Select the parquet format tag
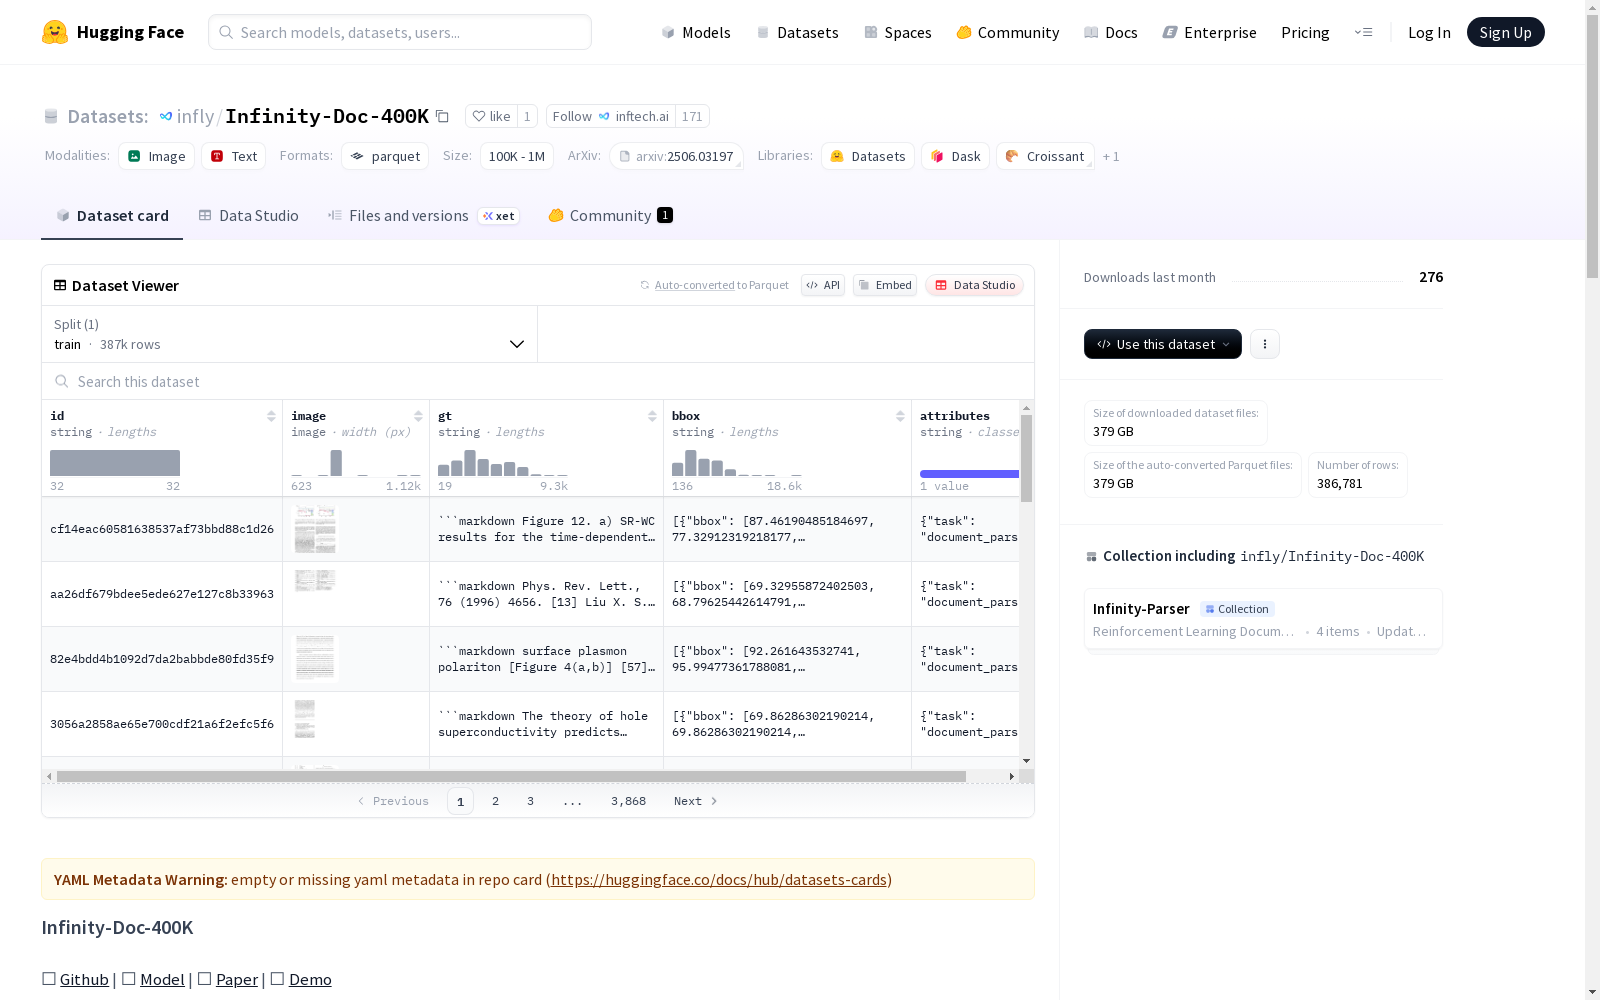Screen dimensions: 1600x1000 [x=385, y=156]
